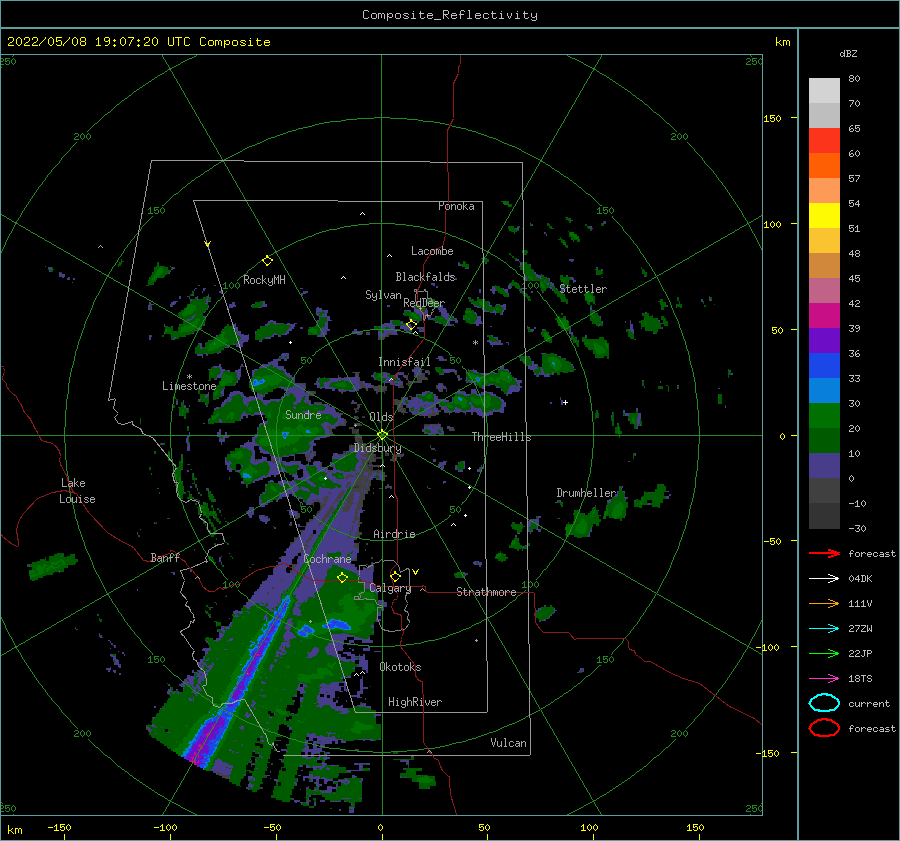Click the red forecast ellipse in legend
Viewport: 900px width, 841px height.
[x=824, y=728]
